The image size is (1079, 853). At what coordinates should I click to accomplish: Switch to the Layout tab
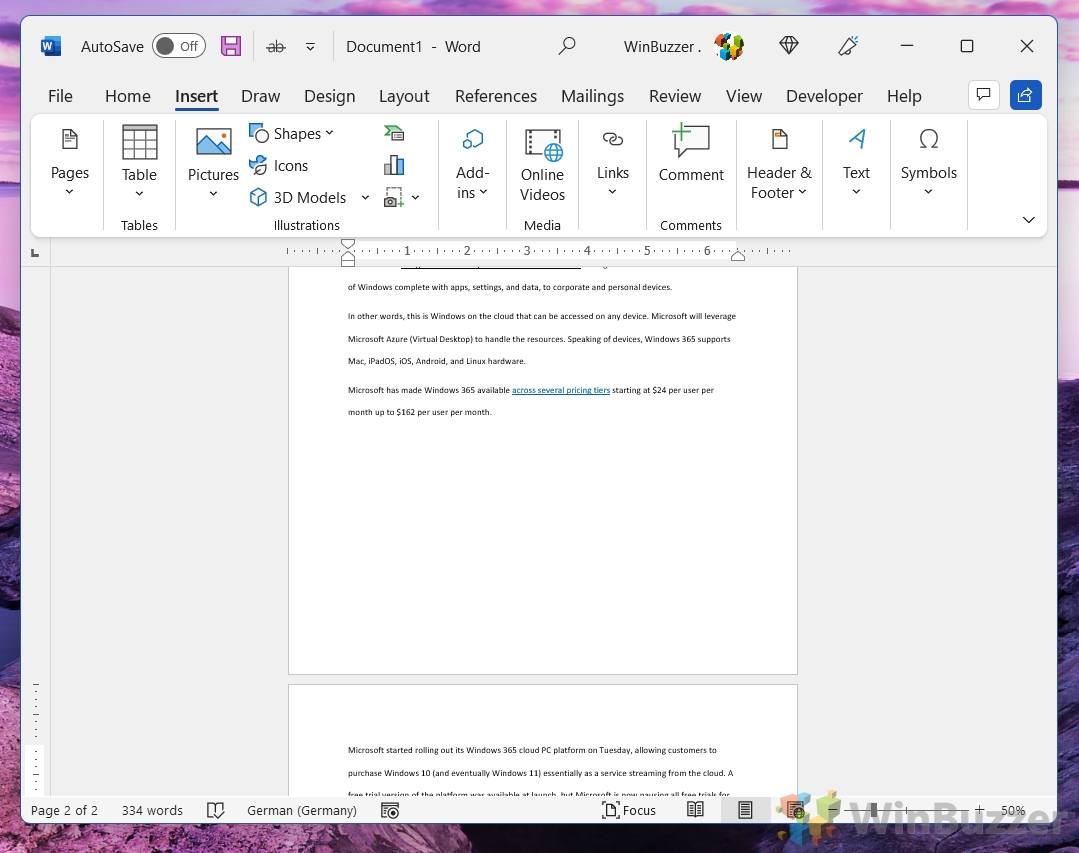pyautogui.click(x=404, y=96)
